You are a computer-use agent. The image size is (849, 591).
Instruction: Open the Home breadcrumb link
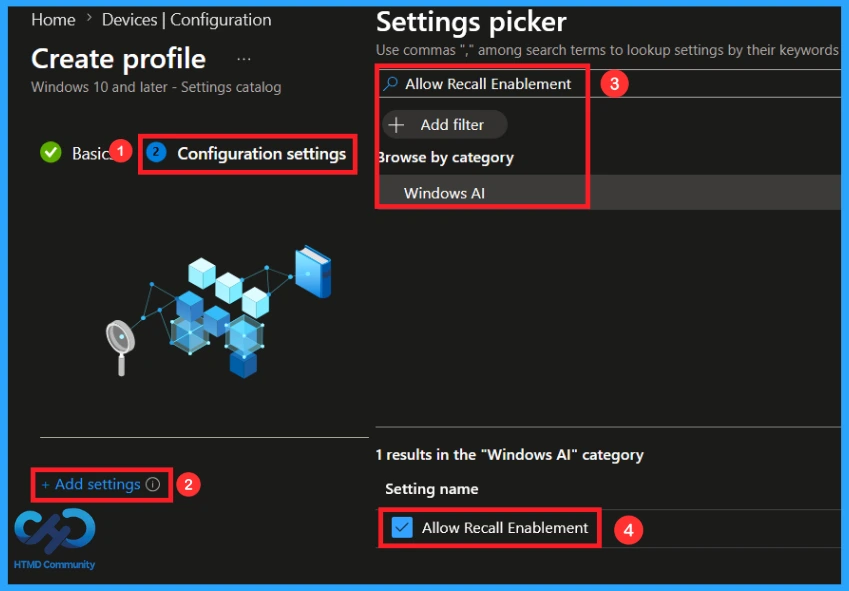click(53, 20)
